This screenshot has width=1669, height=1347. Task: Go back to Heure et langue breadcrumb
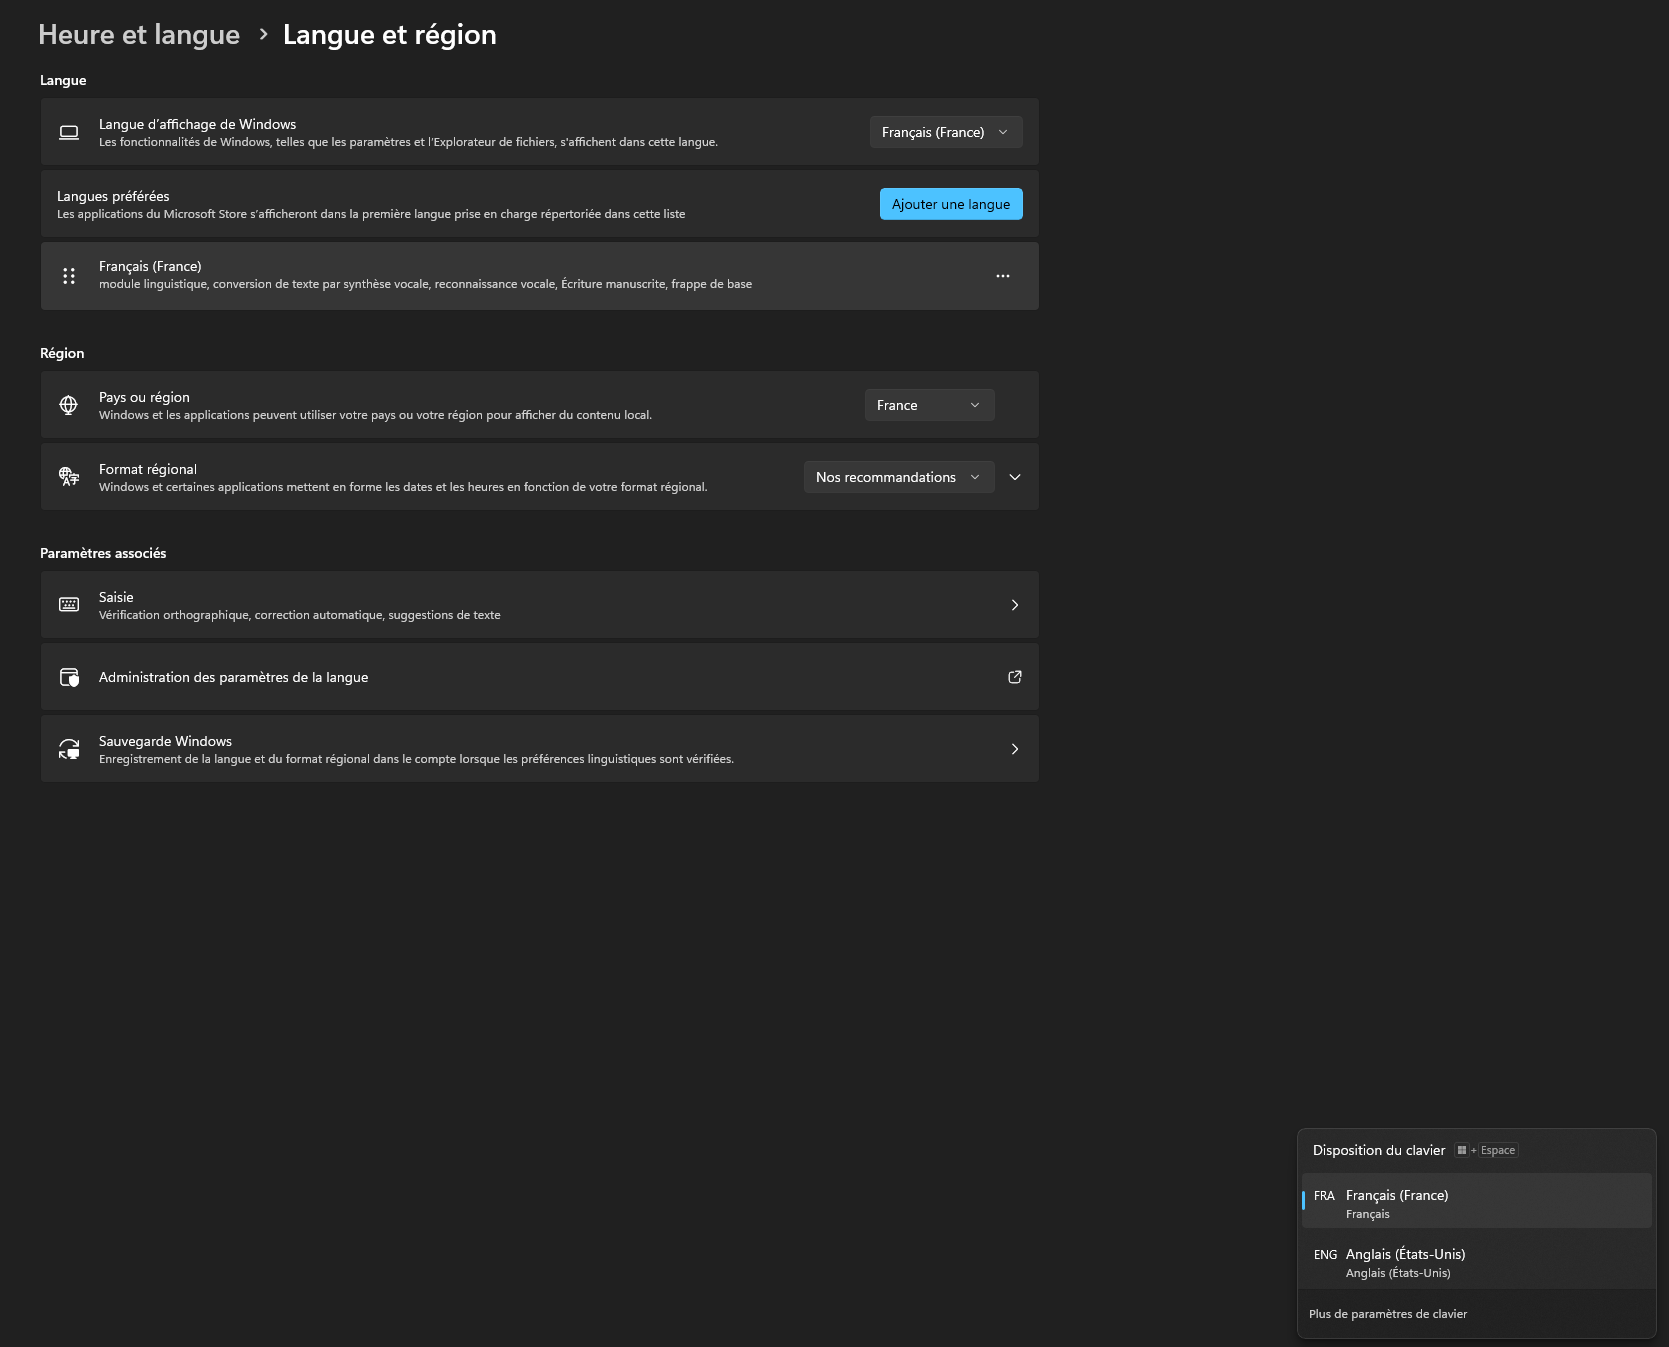(139, 35)
